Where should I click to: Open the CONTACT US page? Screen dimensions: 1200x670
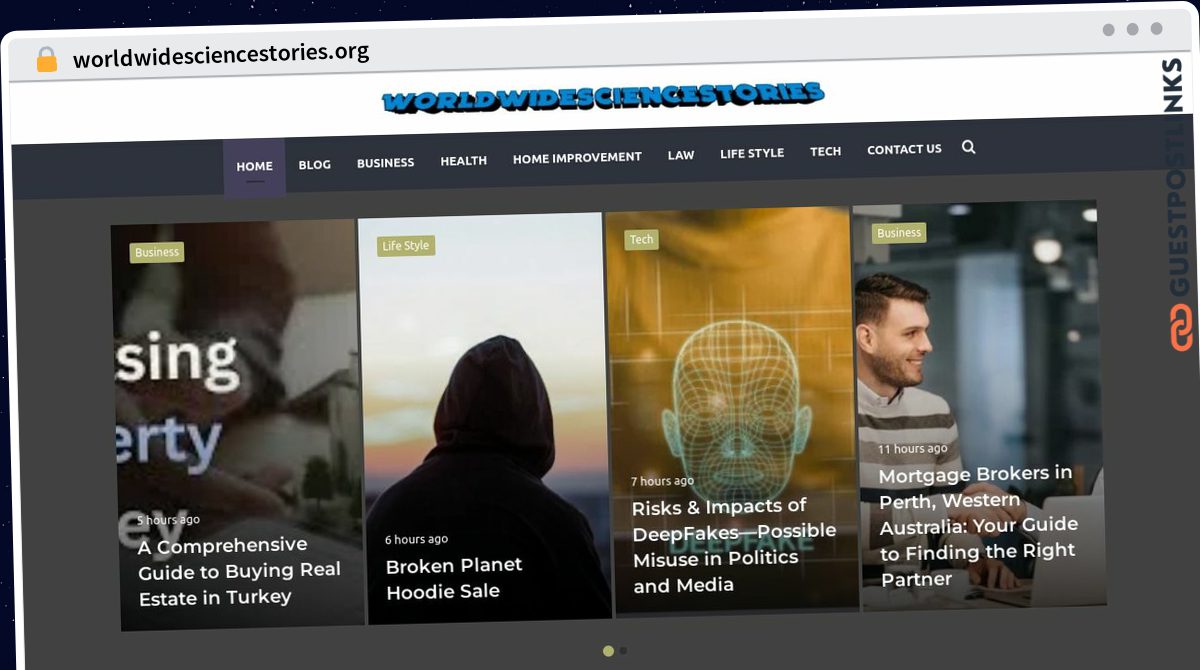coord(904,149)
